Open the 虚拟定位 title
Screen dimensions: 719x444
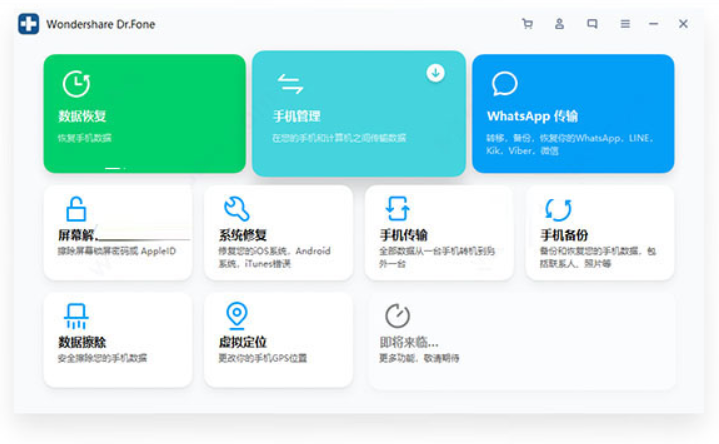243,342
